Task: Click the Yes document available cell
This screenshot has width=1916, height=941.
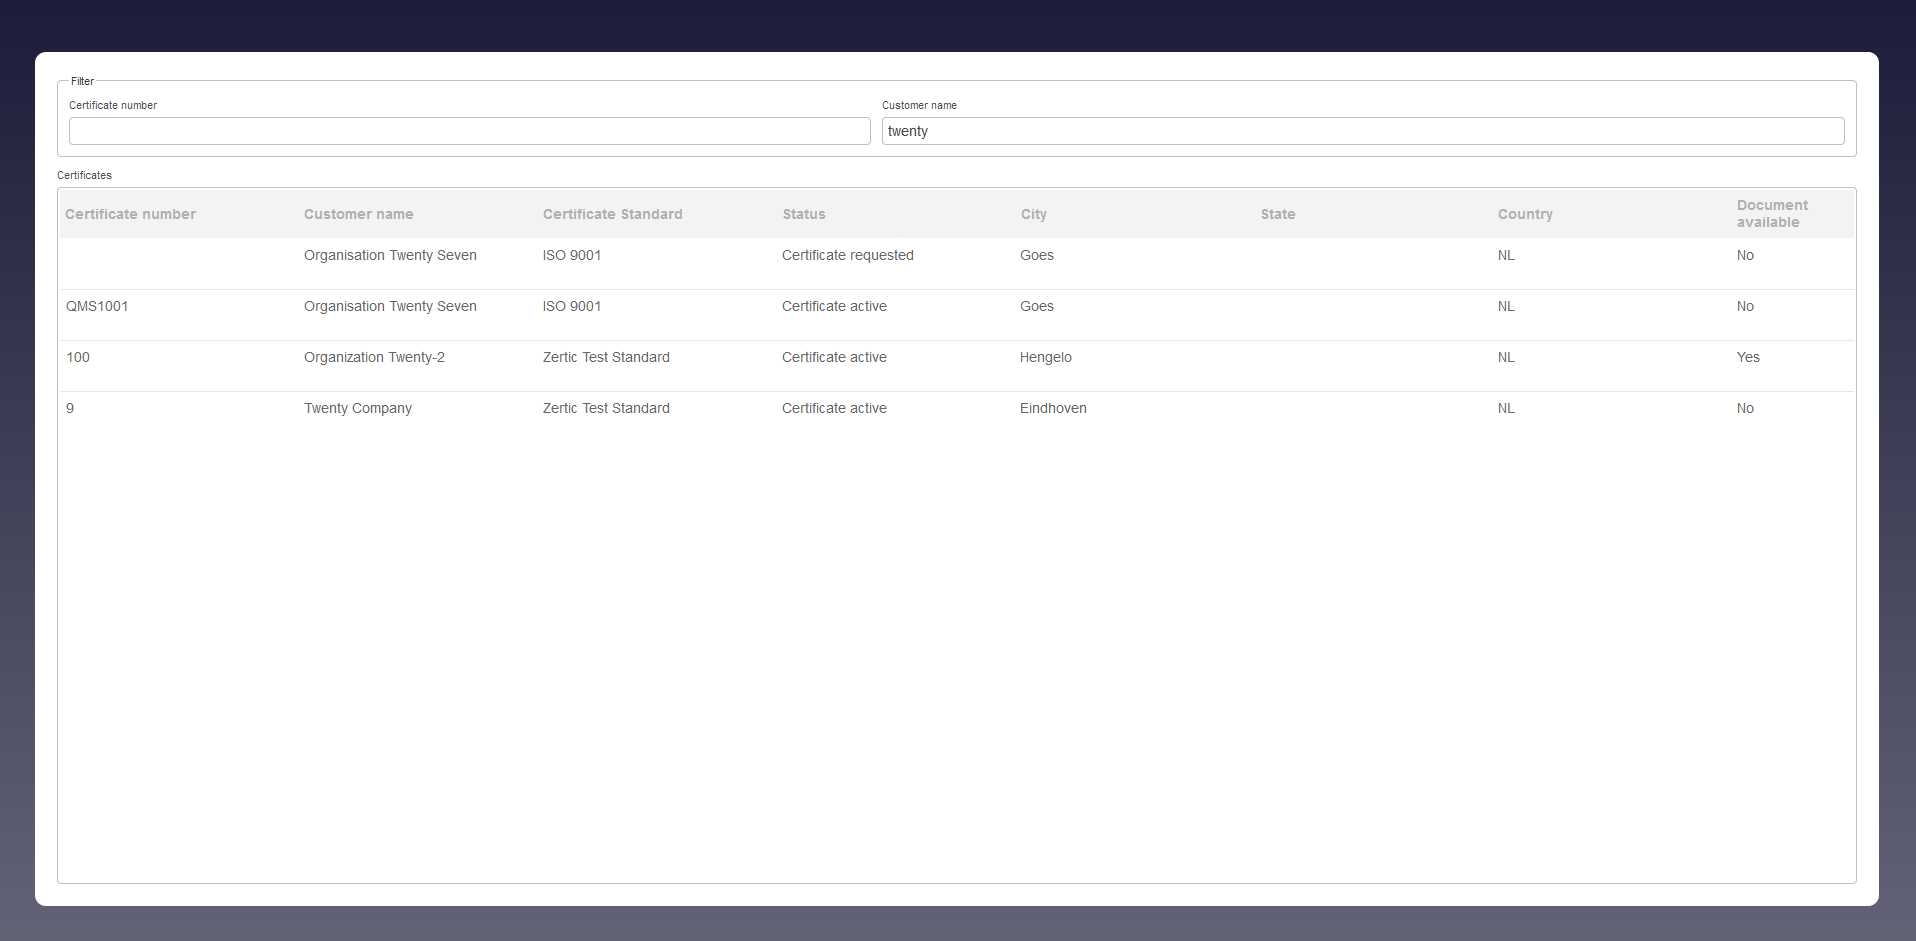Action: click(x=1747, y=357)
